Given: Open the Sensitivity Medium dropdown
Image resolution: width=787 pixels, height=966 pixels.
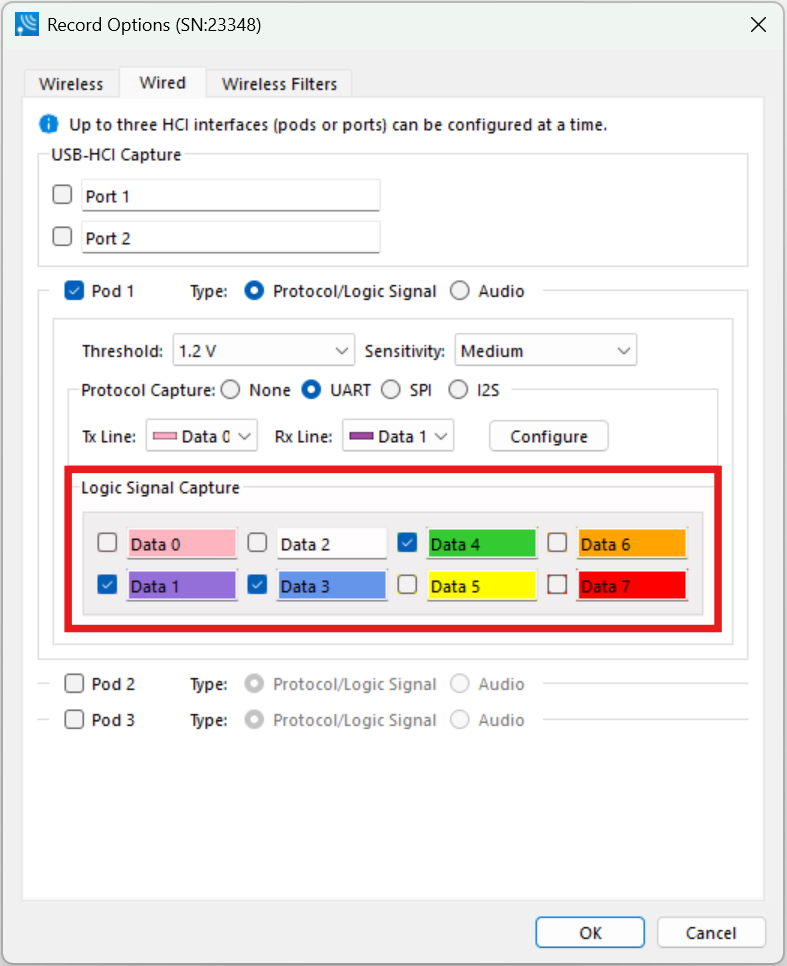Looking at the screenshot, I should (x=545, y=351).
